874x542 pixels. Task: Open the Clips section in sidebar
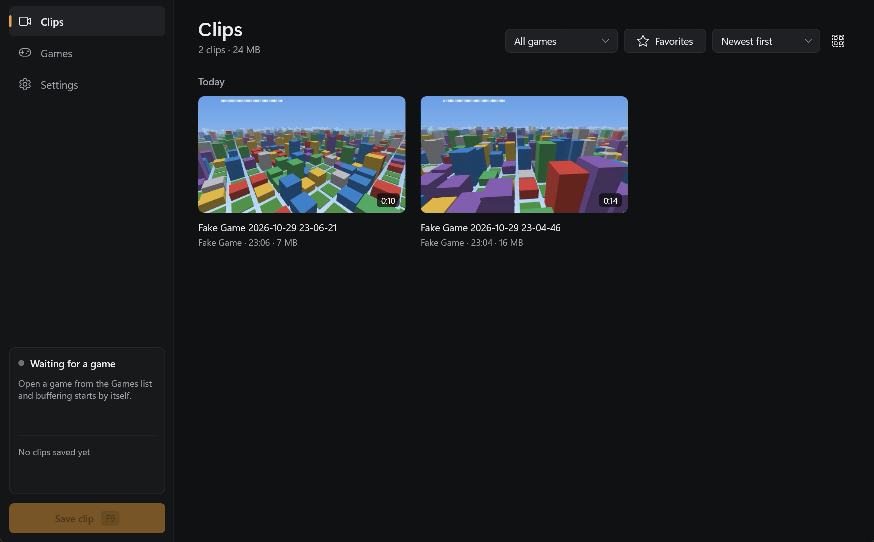87,22
